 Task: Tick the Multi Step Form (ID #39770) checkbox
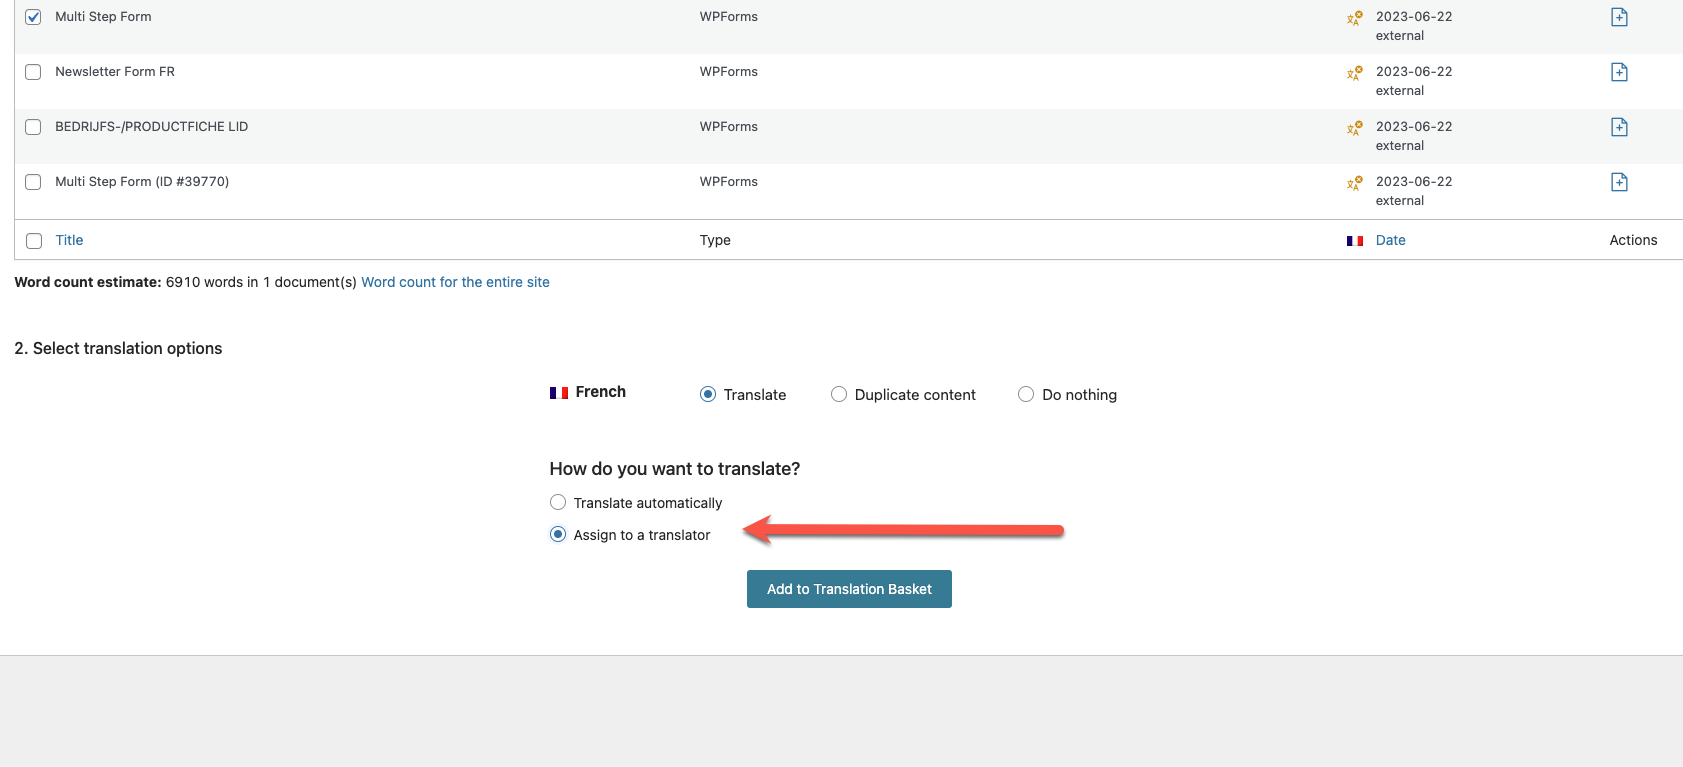click(x=33, y=182)
